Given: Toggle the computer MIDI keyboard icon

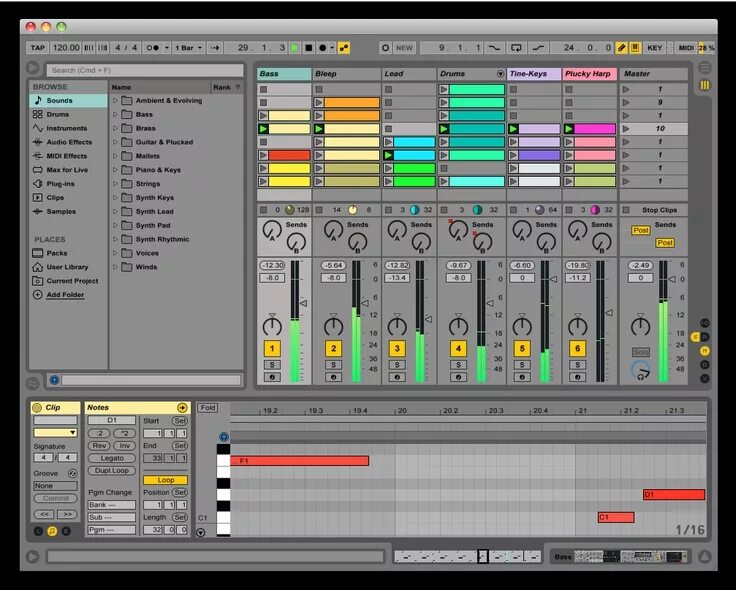Looking at the screenshot, I should [x=635, y=47].
